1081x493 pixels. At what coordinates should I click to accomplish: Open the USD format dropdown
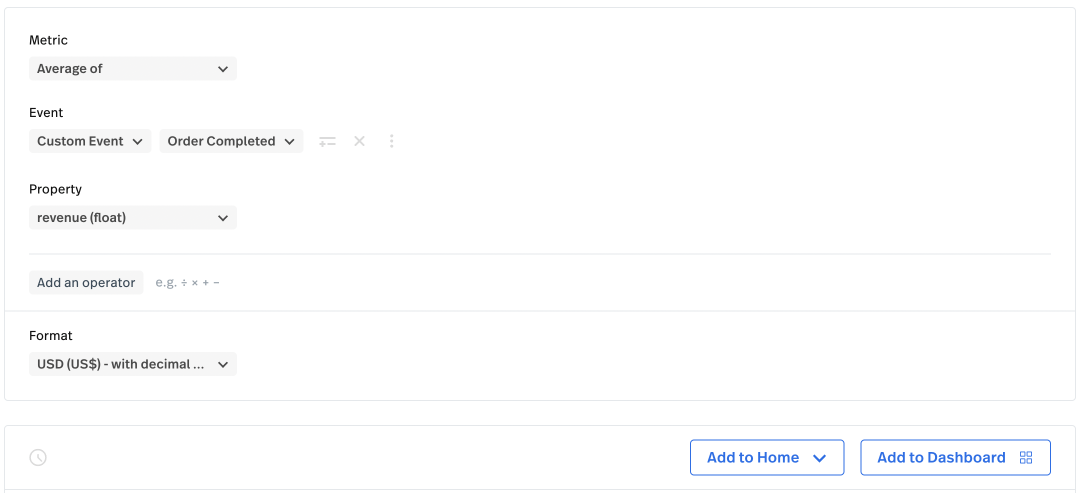pos(133,364)
